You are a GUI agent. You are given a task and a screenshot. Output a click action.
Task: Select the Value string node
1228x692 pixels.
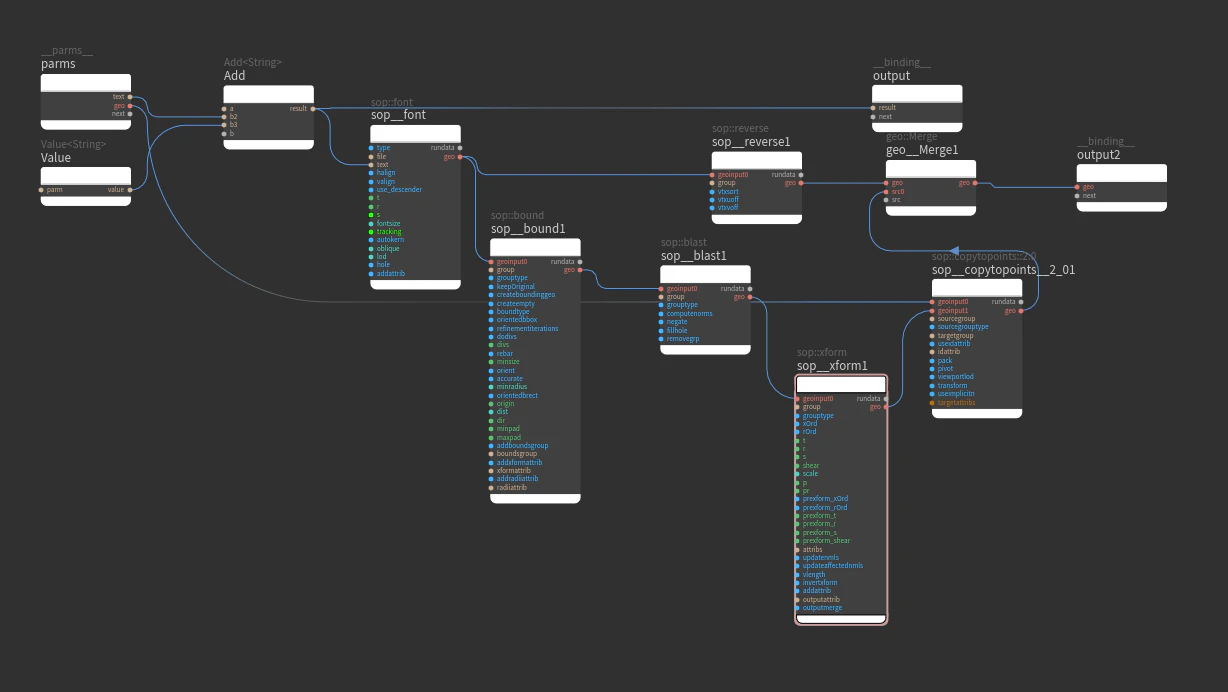pos(86,186)
